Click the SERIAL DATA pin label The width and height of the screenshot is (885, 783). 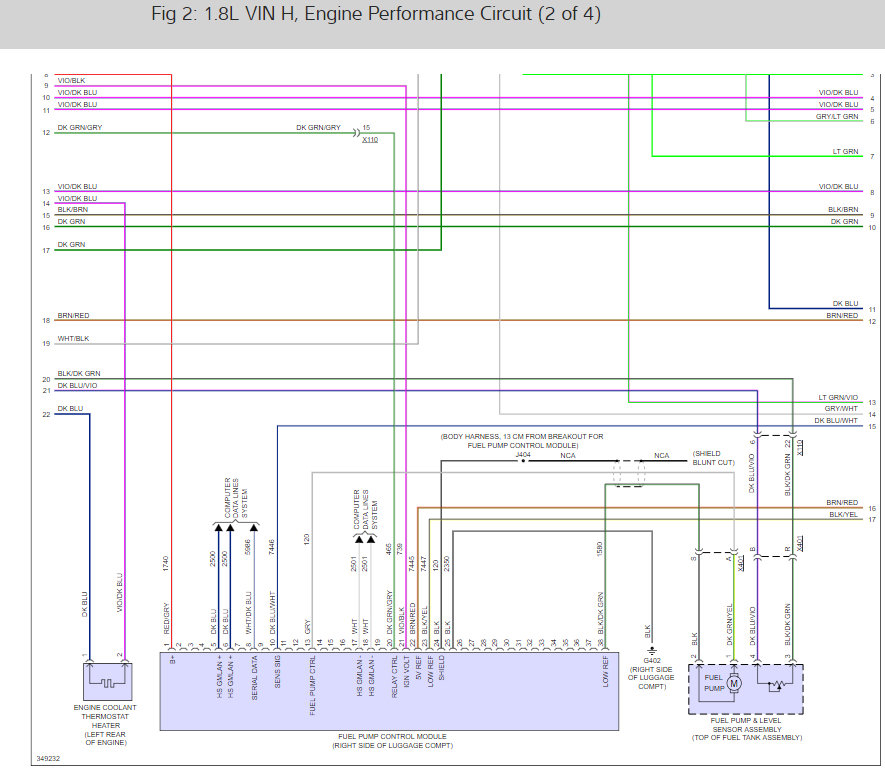(x=255, y=678)
